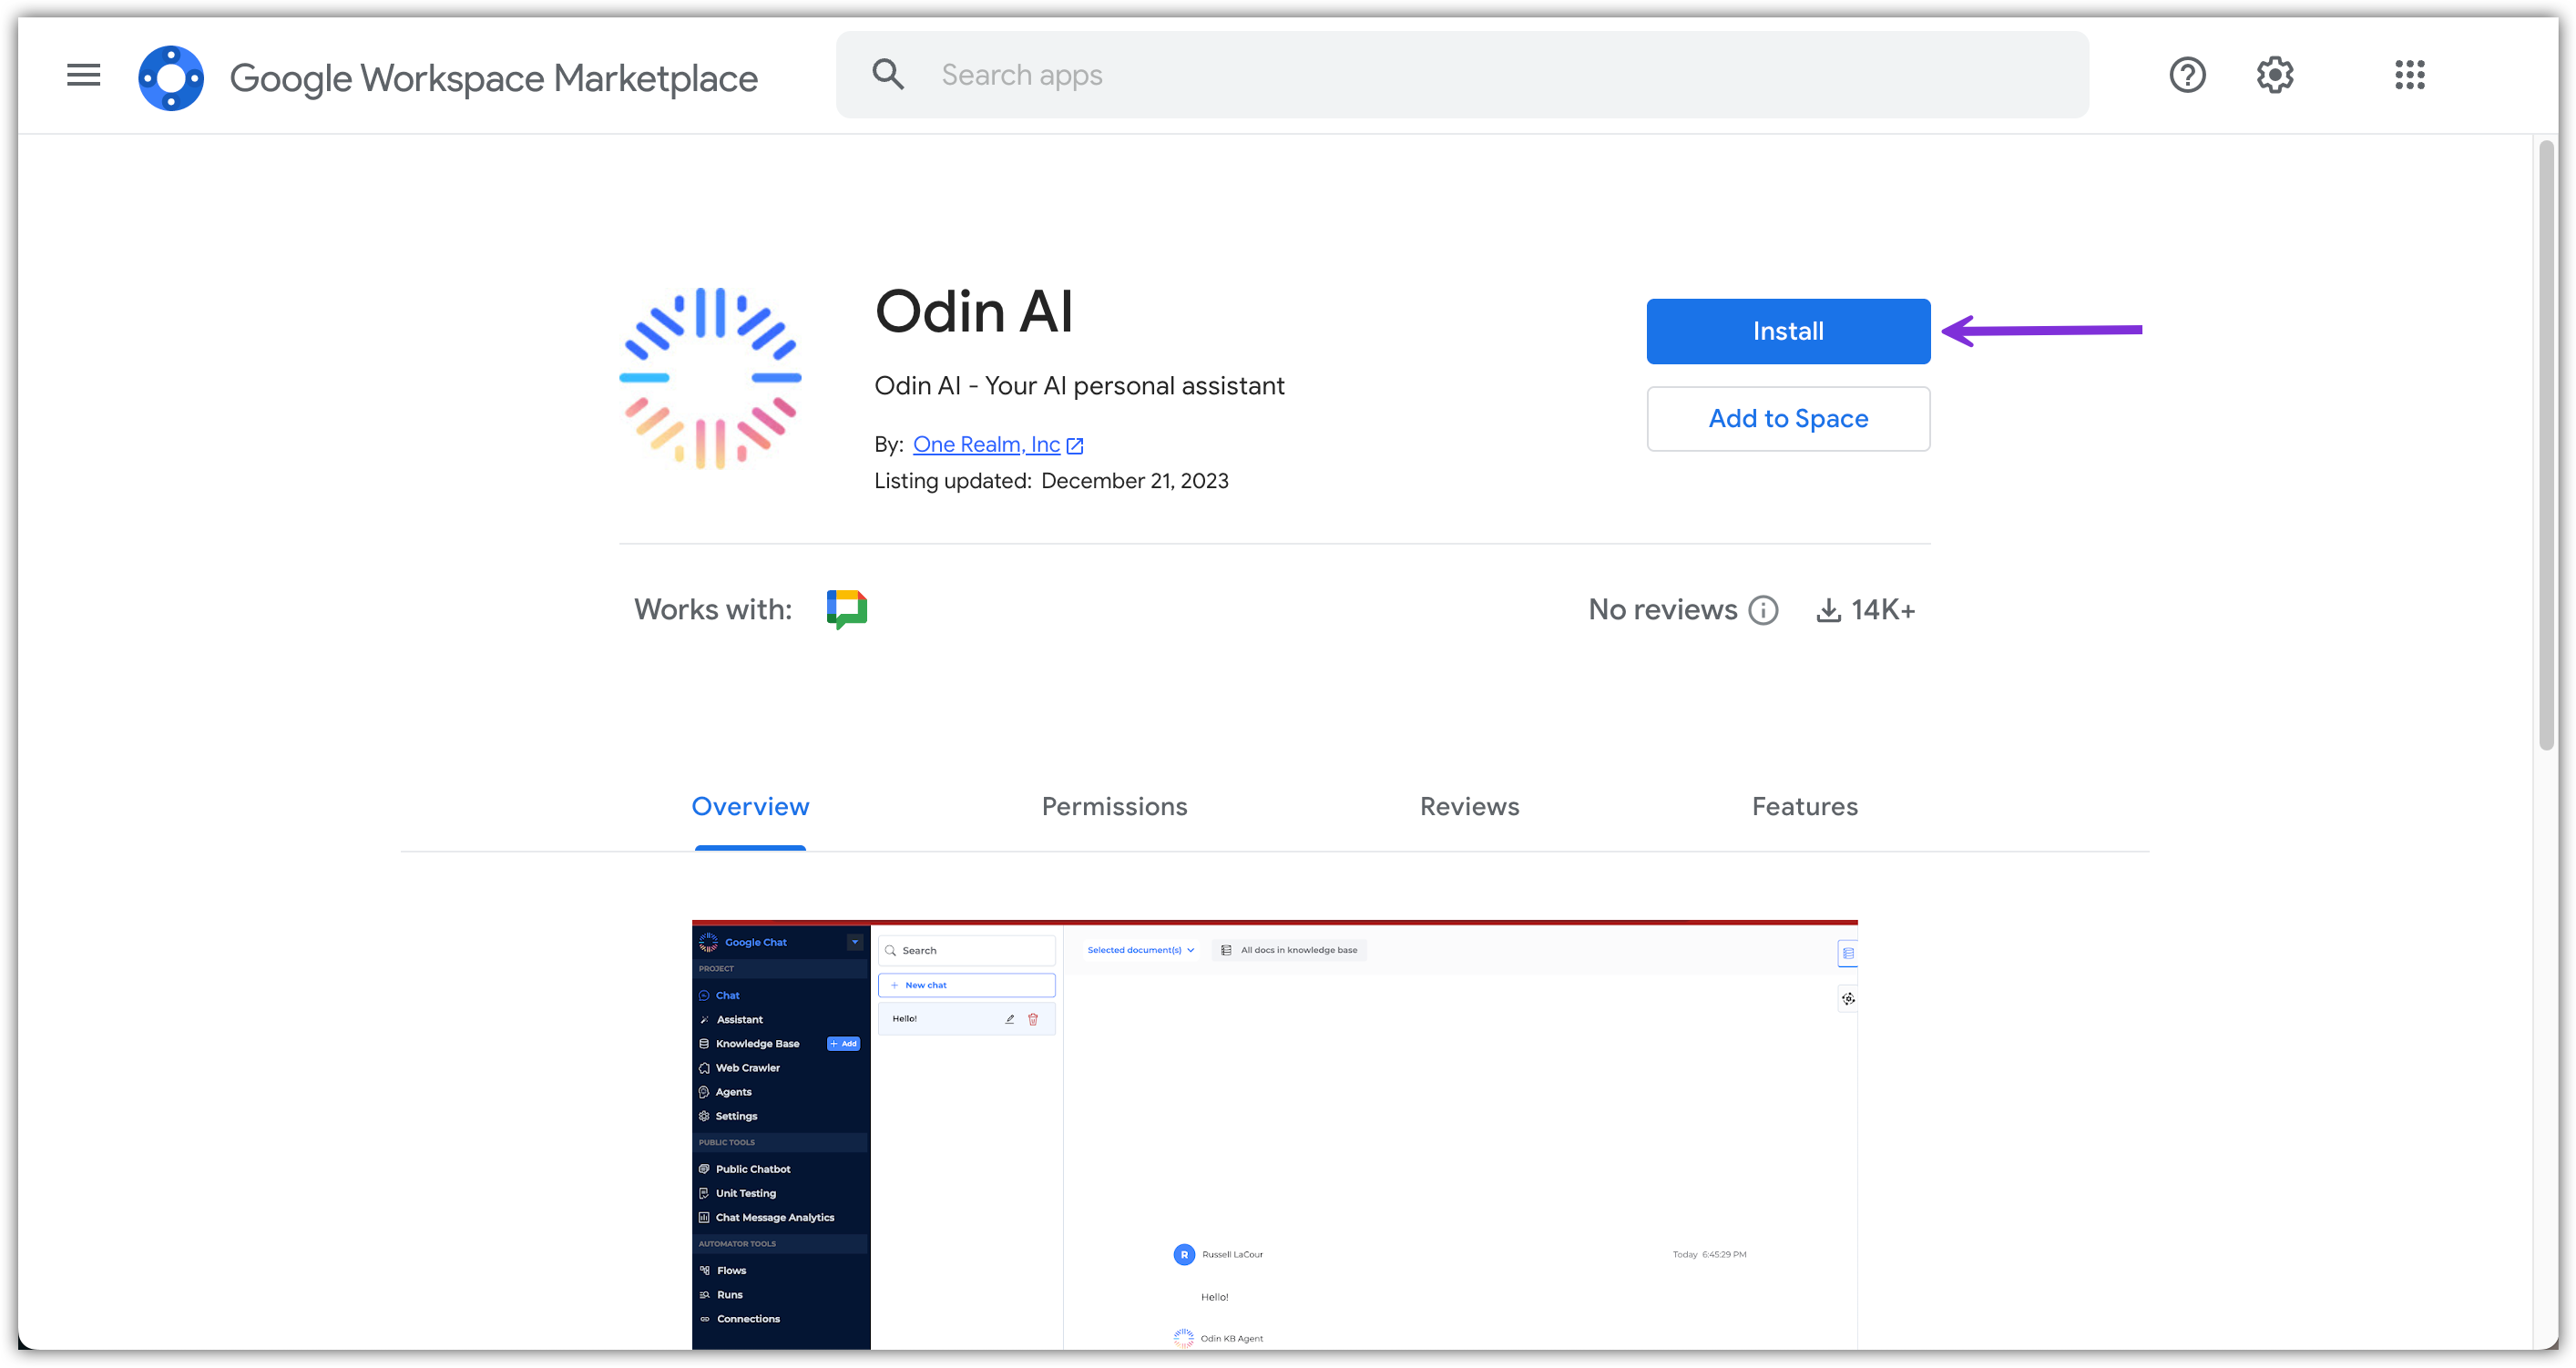Select the Chat icon in the sidebar
This screenshot has width=2576, height=1368.
pyautogui.click(x=727, y=995)
